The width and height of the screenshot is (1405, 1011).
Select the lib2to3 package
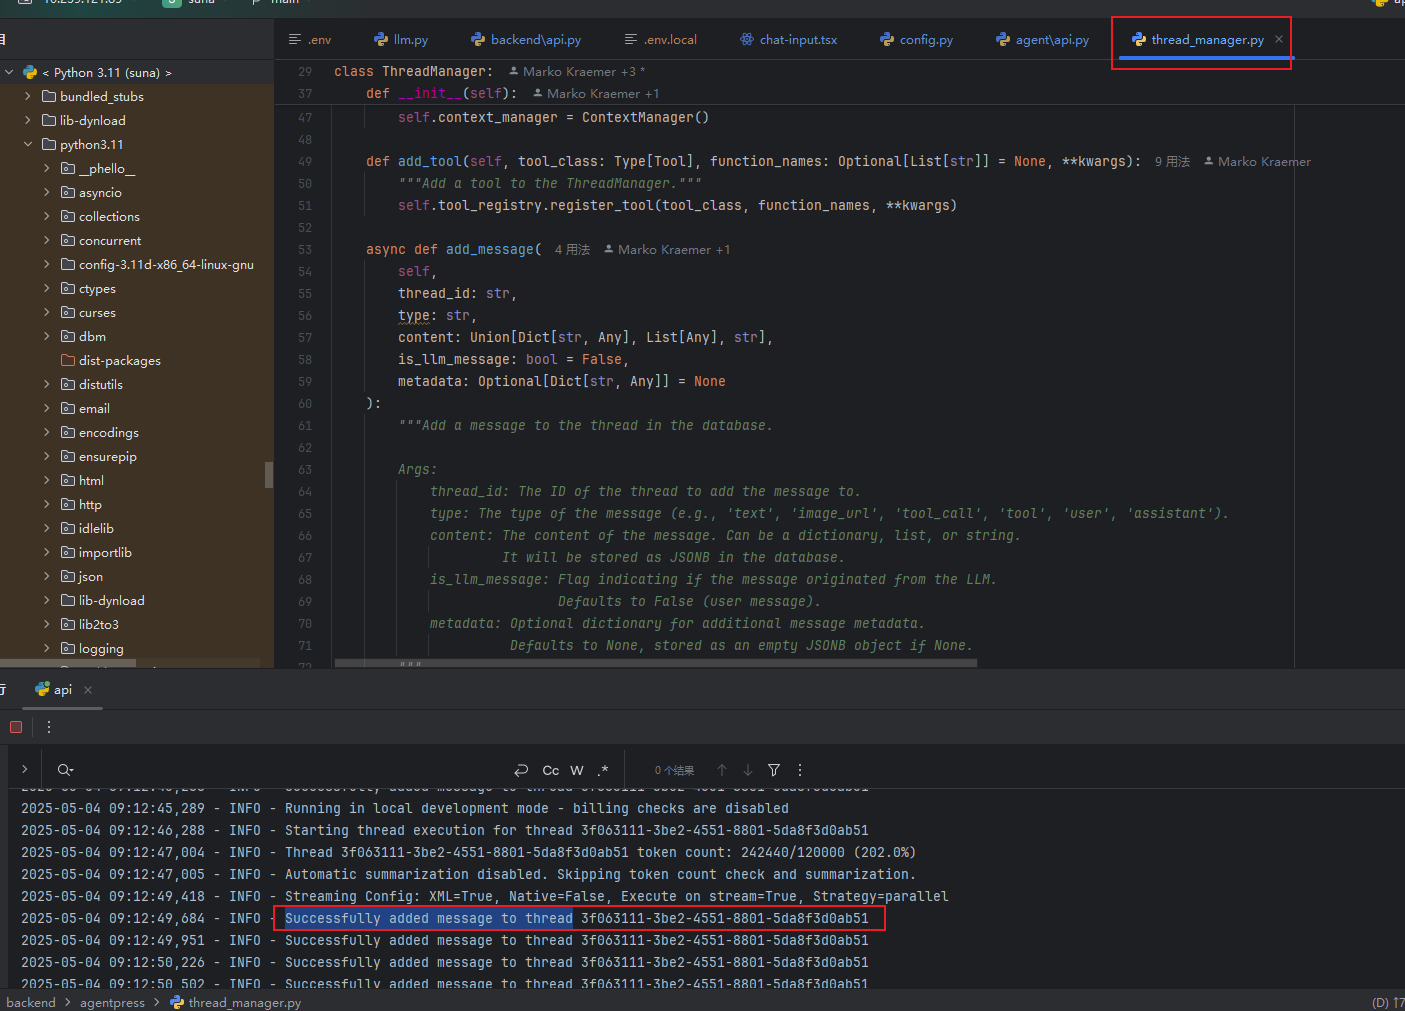click(x=90, y=624)
